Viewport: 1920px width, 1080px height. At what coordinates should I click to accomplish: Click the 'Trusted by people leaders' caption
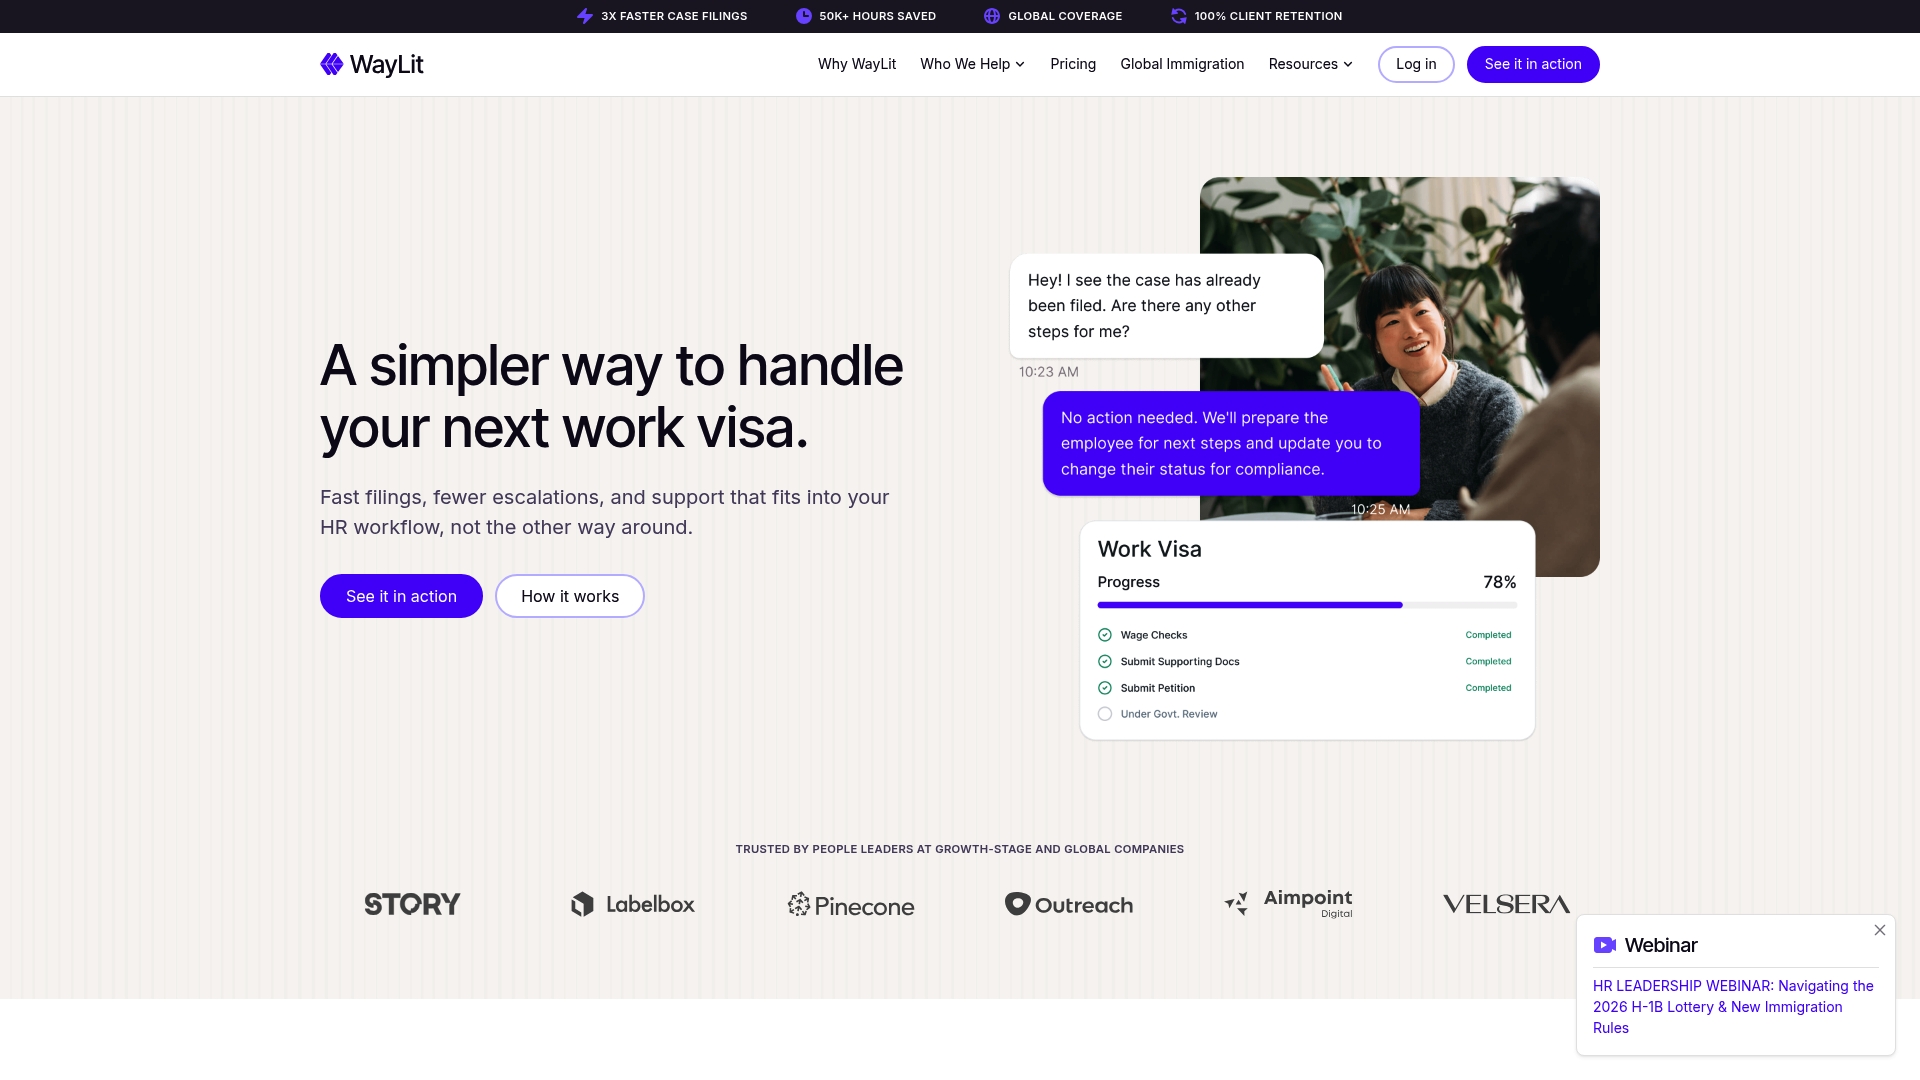click(960, 849)
